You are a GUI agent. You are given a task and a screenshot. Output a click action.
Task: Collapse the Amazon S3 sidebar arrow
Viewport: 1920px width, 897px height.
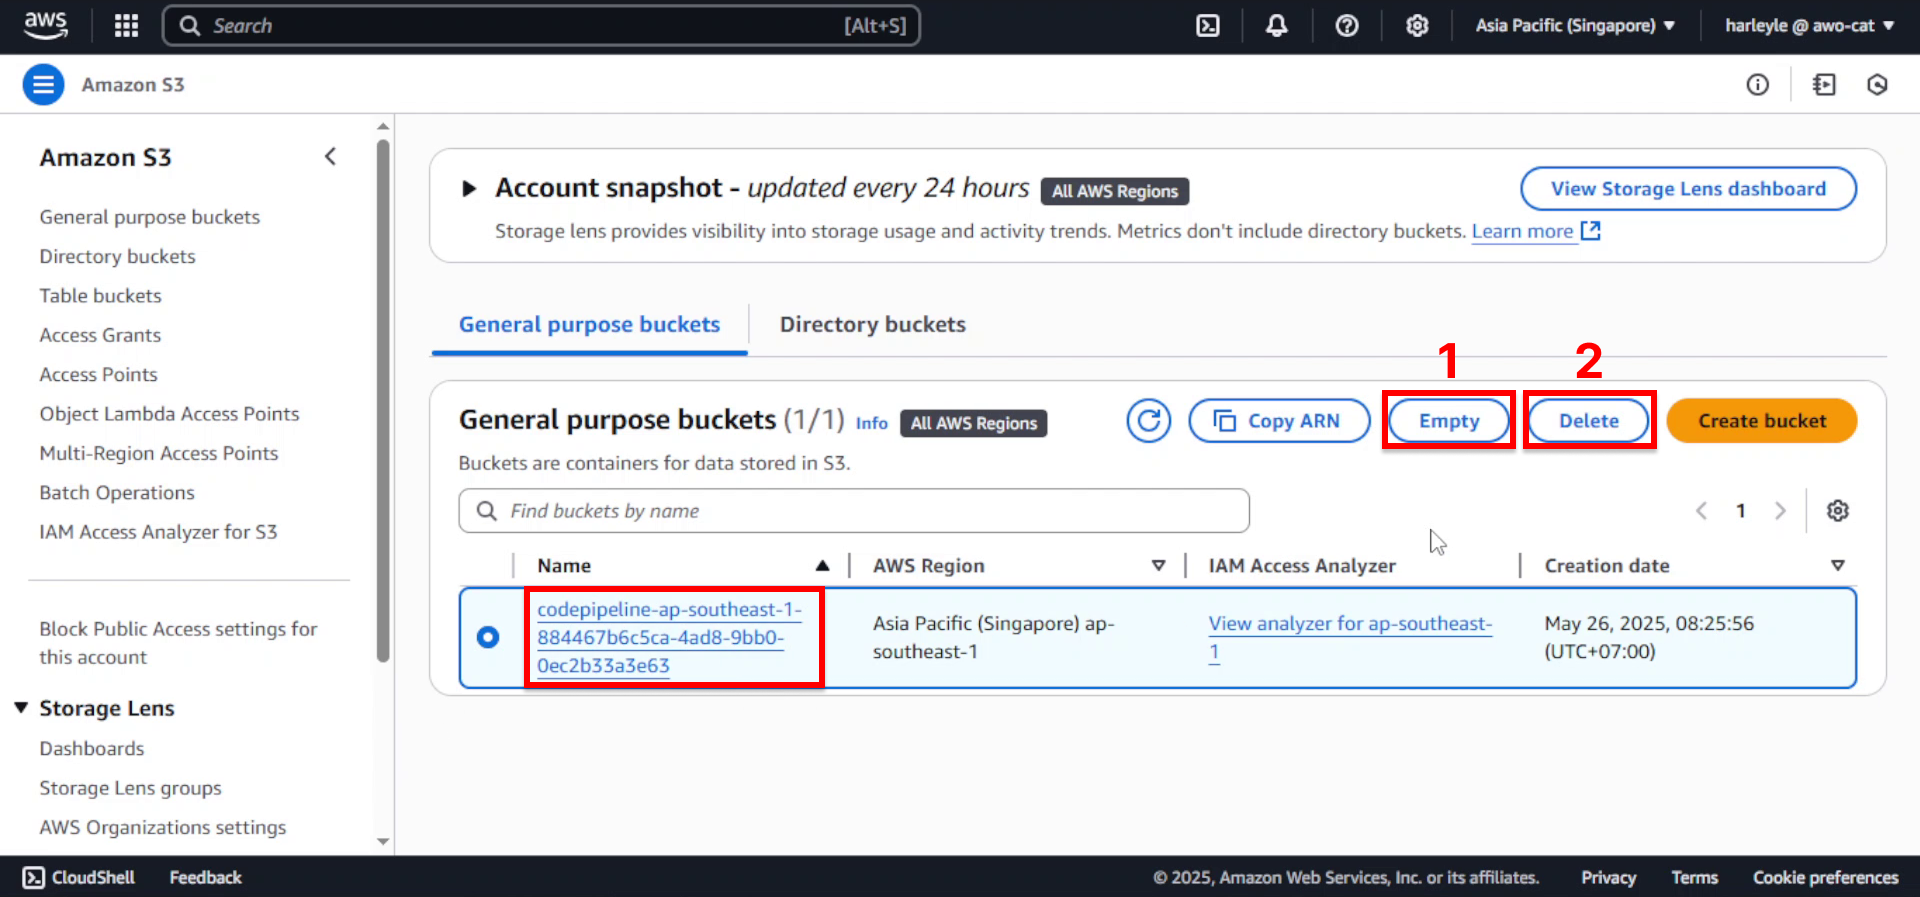point(330,157)
